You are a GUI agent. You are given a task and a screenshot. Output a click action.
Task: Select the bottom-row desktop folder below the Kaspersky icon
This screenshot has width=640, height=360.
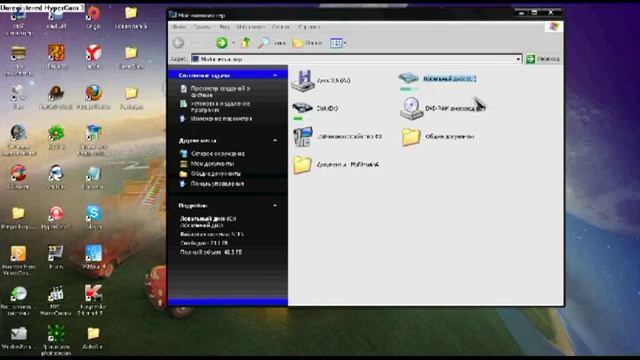click(93, 333)
